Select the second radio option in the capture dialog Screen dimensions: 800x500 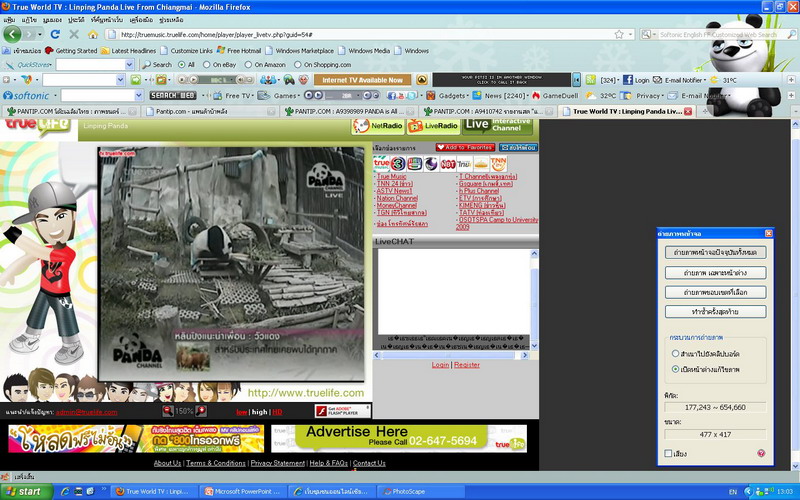coord(675,369)
